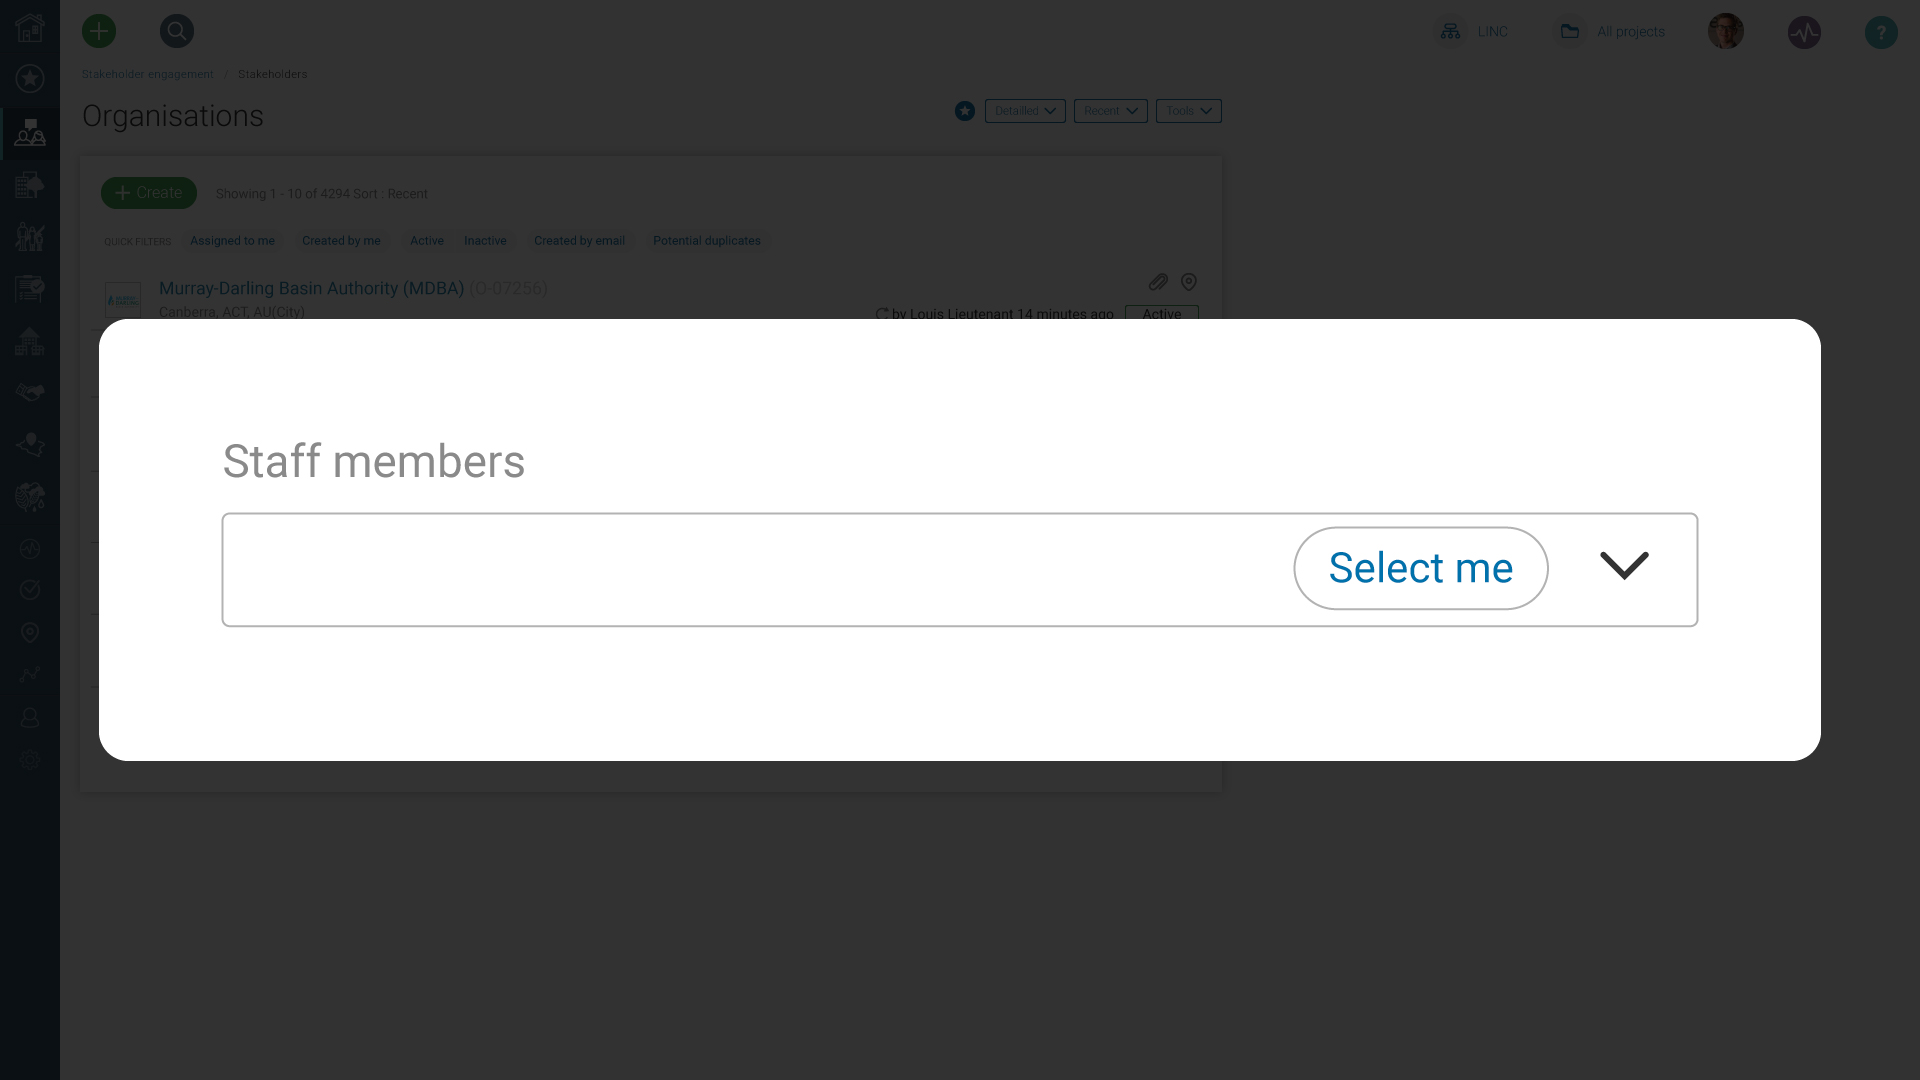Open the Detailed view dropdown
Image resolution: width=1920 pixels, height=1080 pixels.
coord(1025,111)
